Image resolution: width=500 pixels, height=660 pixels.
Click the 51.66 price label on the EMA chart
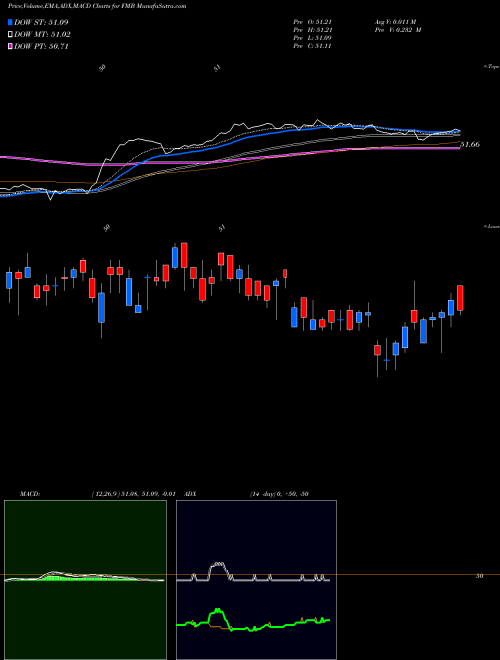coord(470,144)
